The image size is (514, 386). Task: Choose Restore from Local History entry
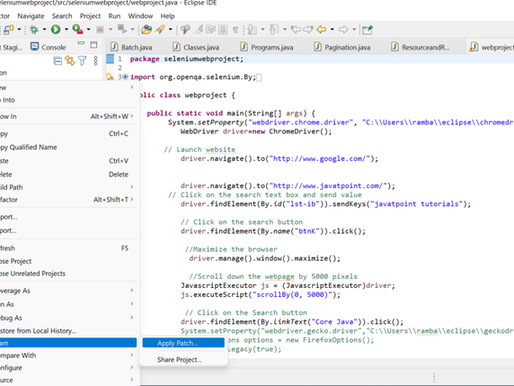tap(68, 331)
